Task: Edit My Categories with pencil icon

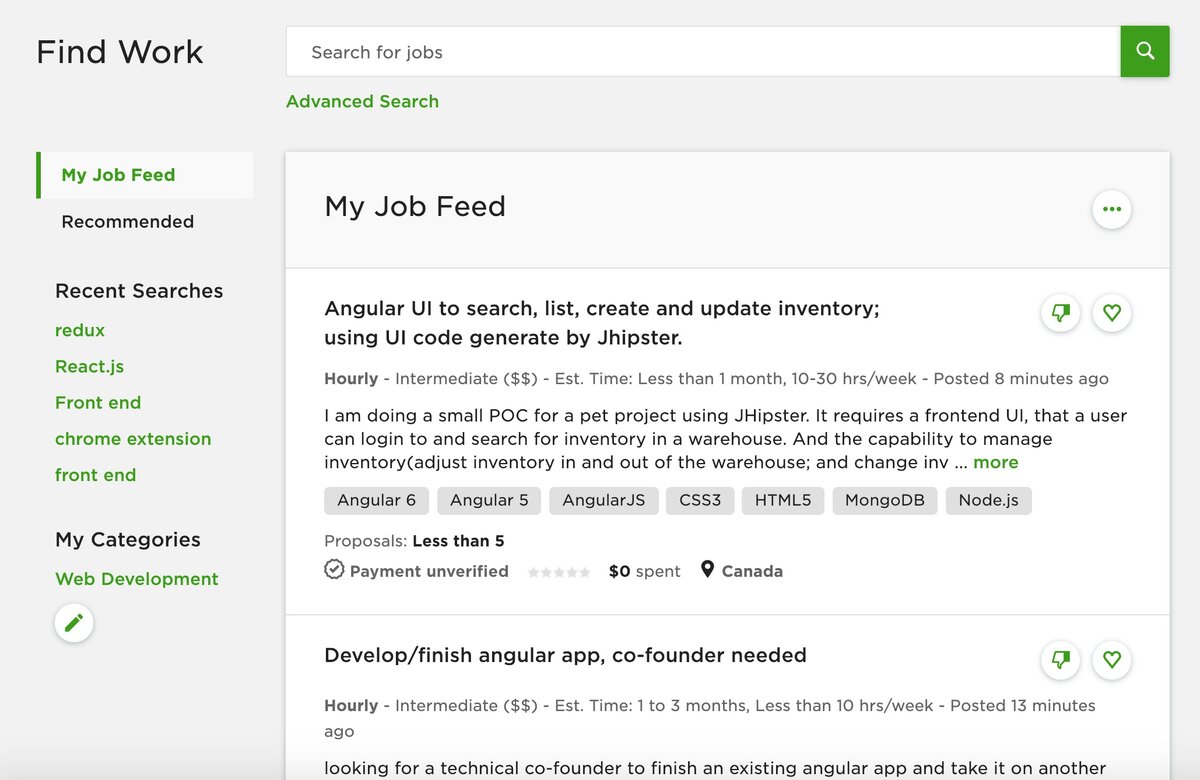Action: coord(74,623)
